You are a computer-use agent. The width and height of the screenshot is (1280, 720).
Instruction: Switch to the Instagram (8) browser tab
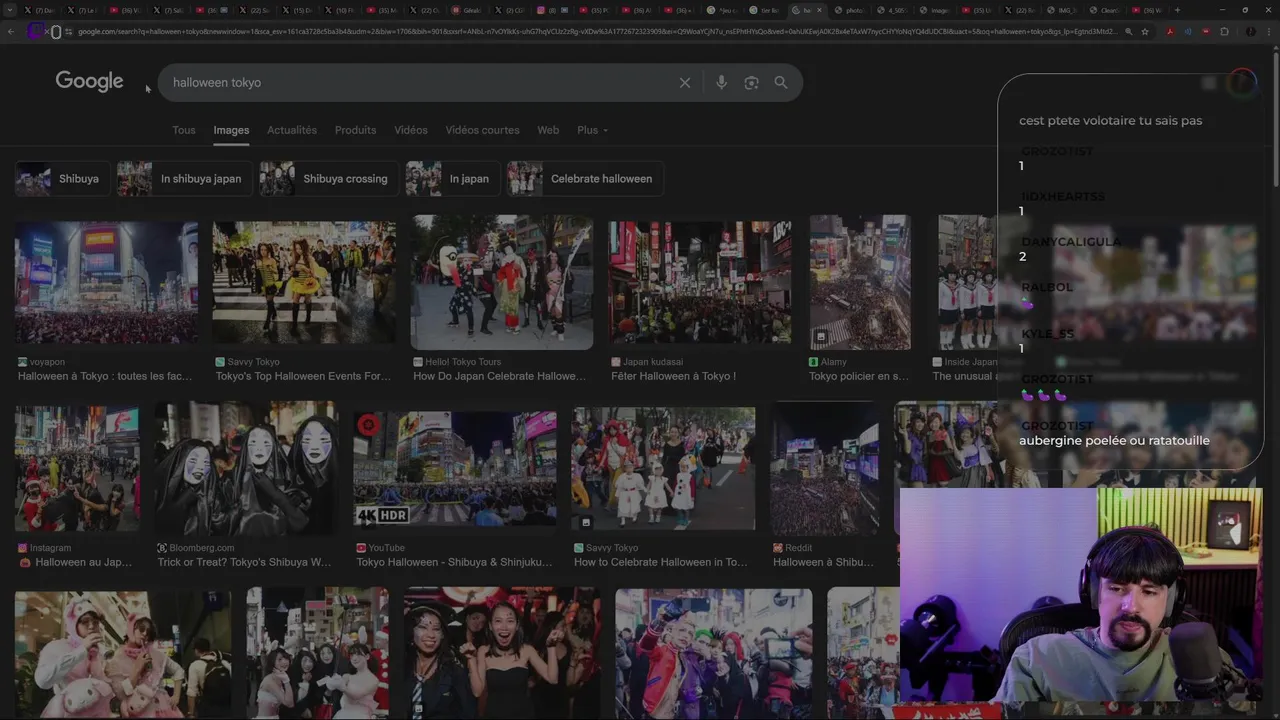pyautogui.click(x=555, y=10)
